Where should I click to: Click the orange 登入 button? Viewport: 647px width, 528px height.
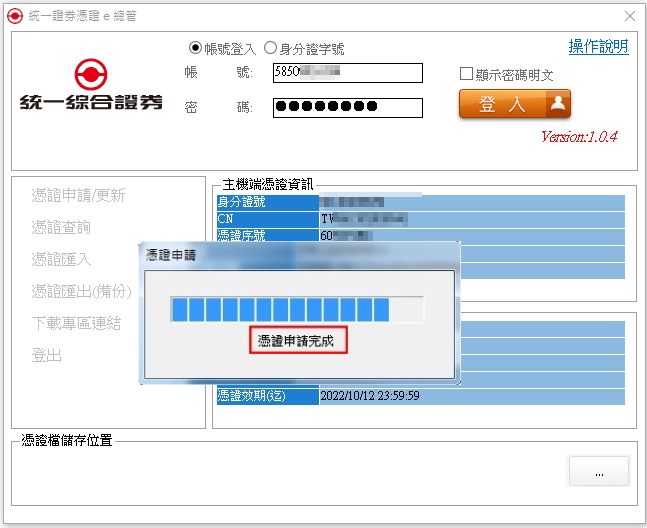pyautogui.click(x=515, y=104)
